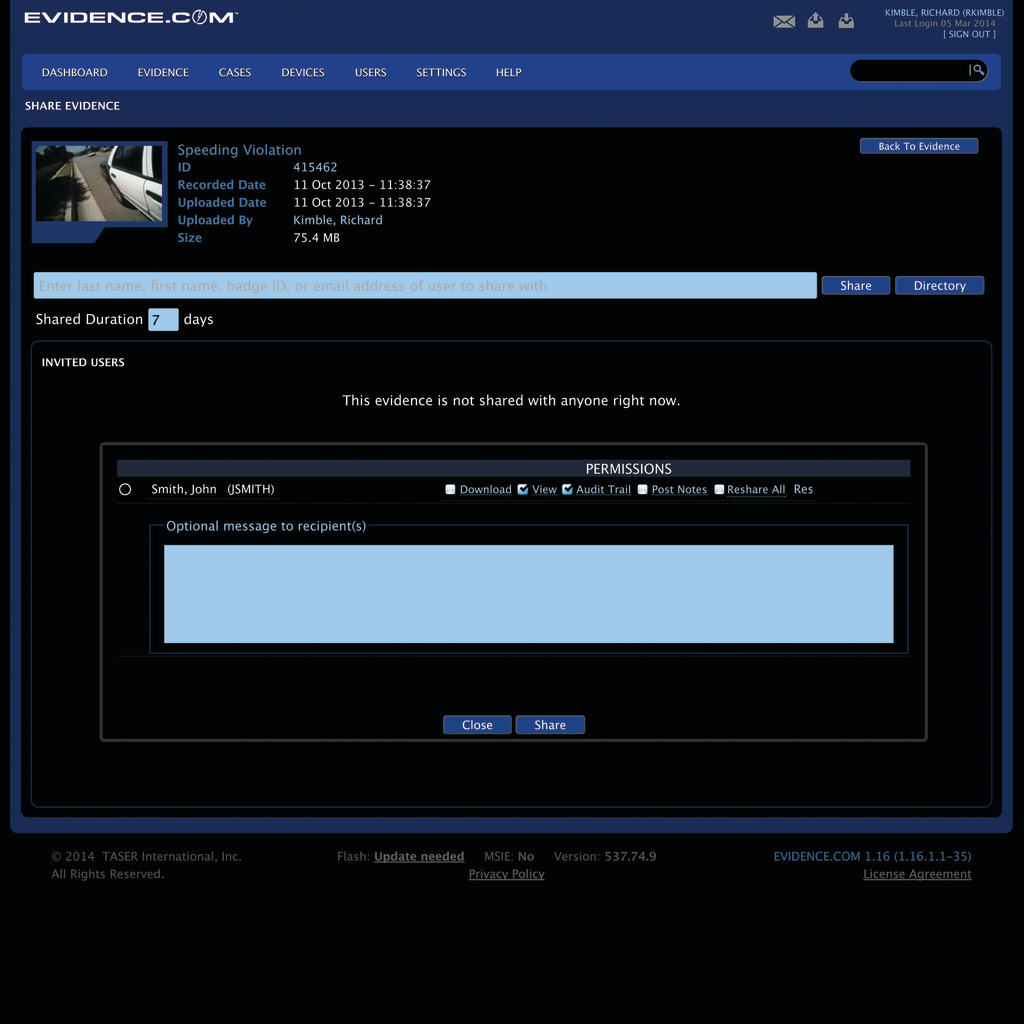Click the Shared Duration days field
The image size is (1024, 1024).
pyautogui.click(x=163, y=320)
